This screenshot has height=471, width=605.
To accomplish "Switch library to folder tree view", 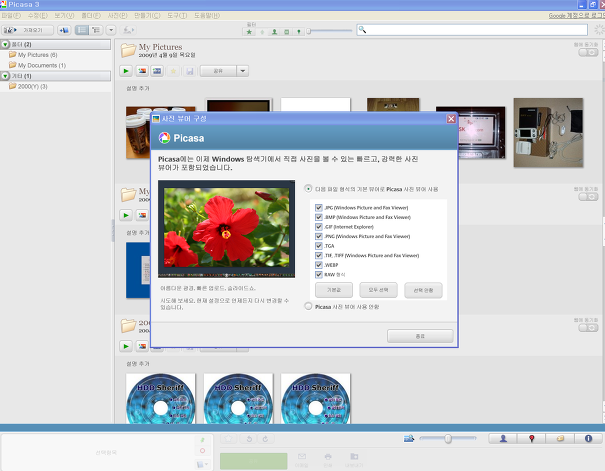I will (x=96, y=30).
